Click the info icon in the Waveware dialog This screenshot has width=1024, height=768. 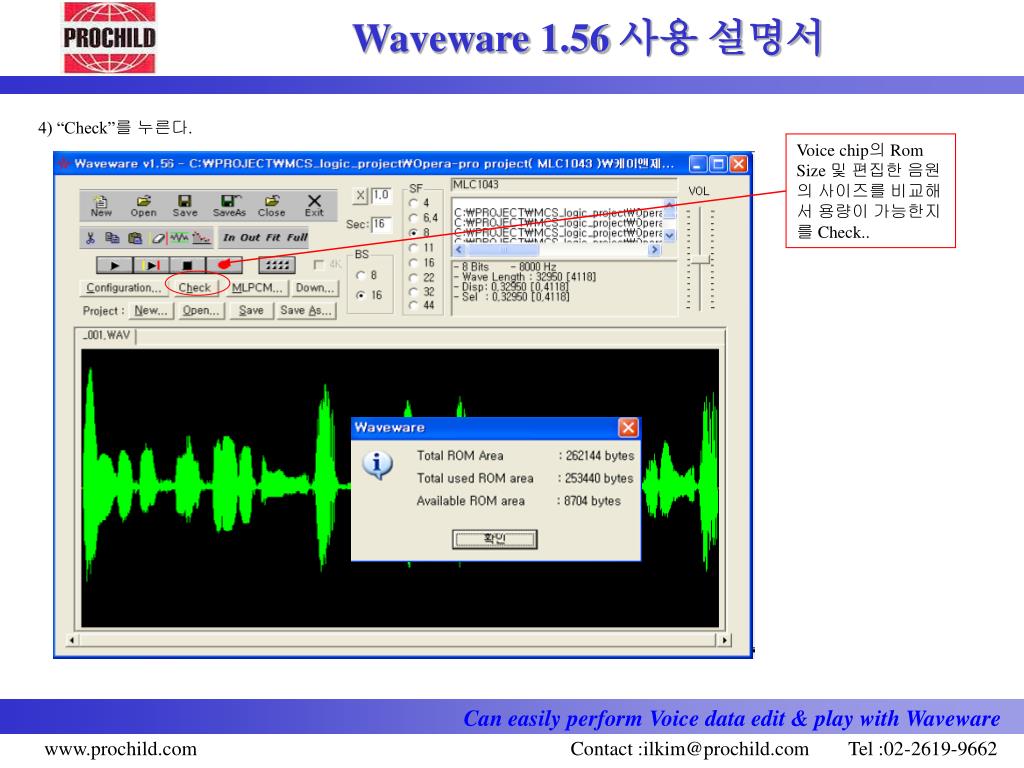point(377,465)
